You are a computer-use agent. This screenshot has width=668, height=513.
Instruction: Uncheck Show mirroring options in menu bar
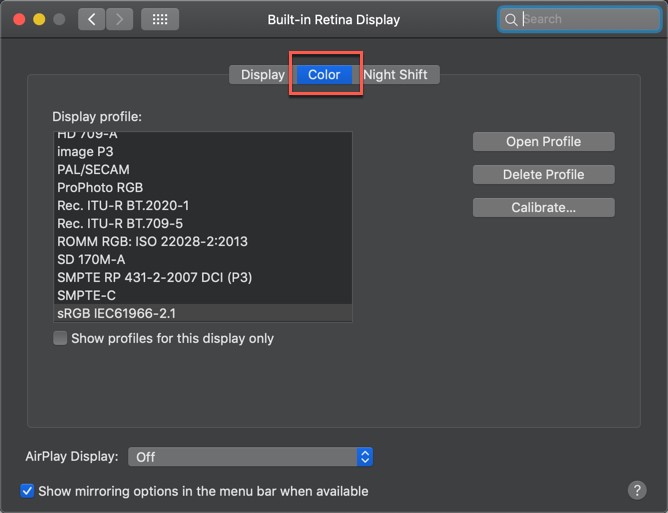tap(27, 490)
